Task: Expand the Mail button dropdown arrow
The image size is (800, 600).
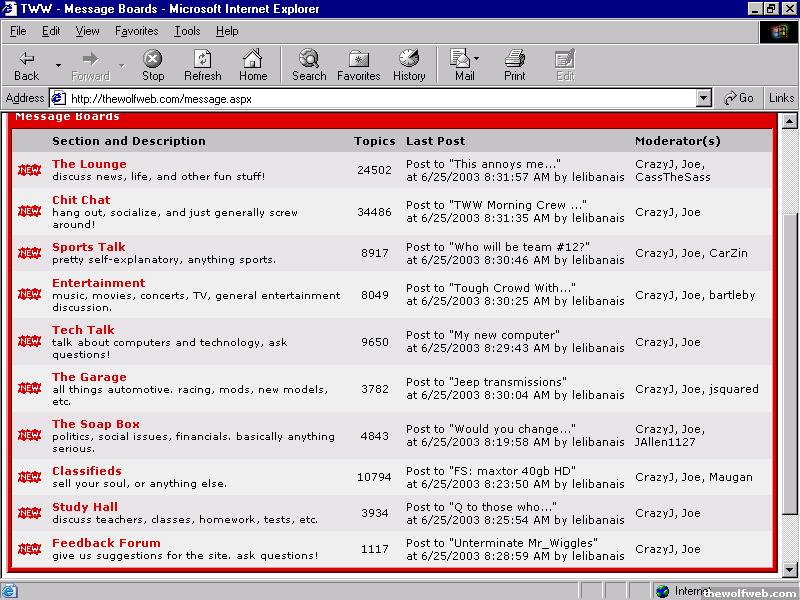Action: point(477,58)
